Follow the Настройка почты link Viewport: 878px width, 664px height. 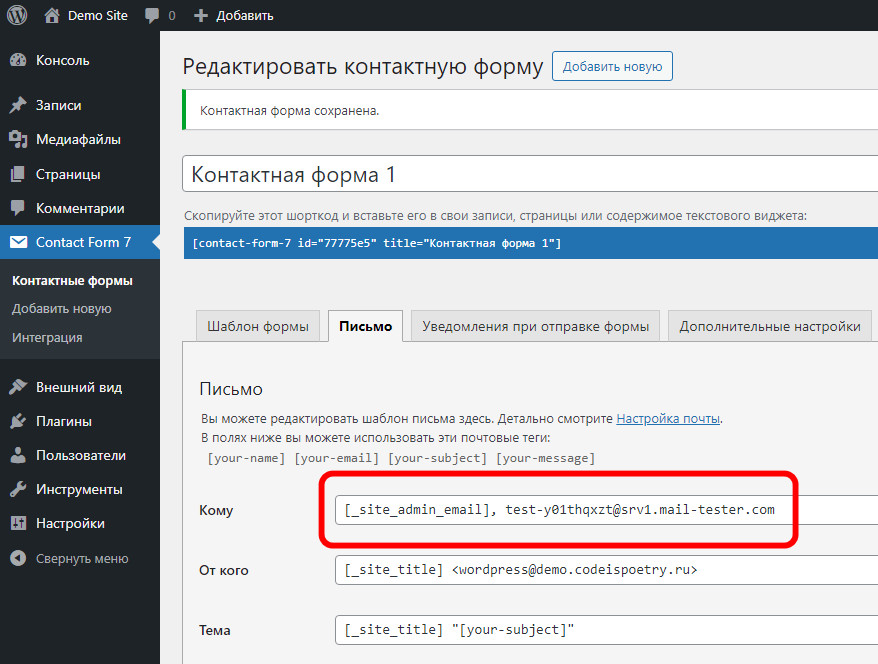[668, 418]
